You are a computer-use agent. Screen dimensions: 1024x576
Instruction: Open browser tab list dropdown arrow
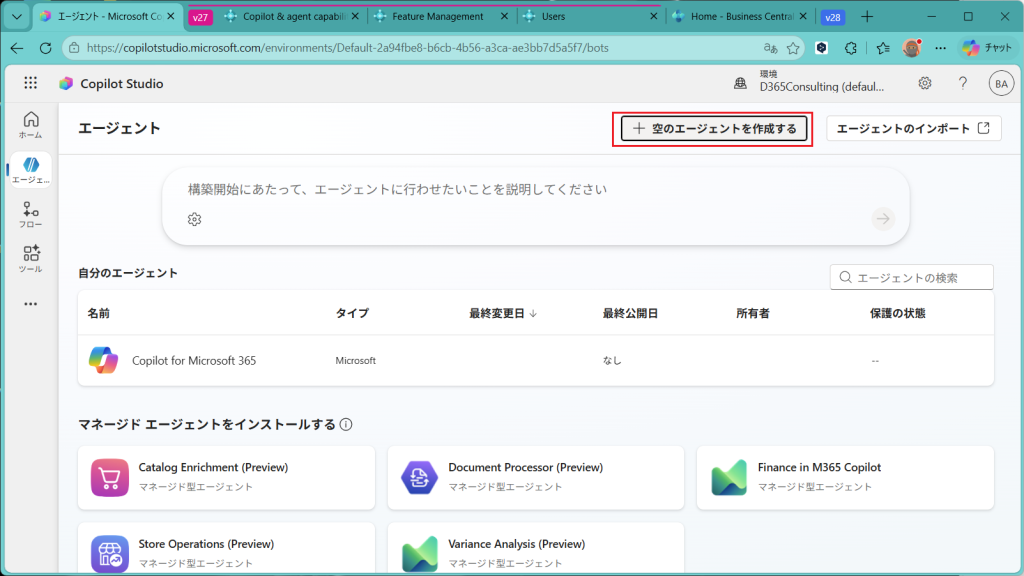click(16, 17)
